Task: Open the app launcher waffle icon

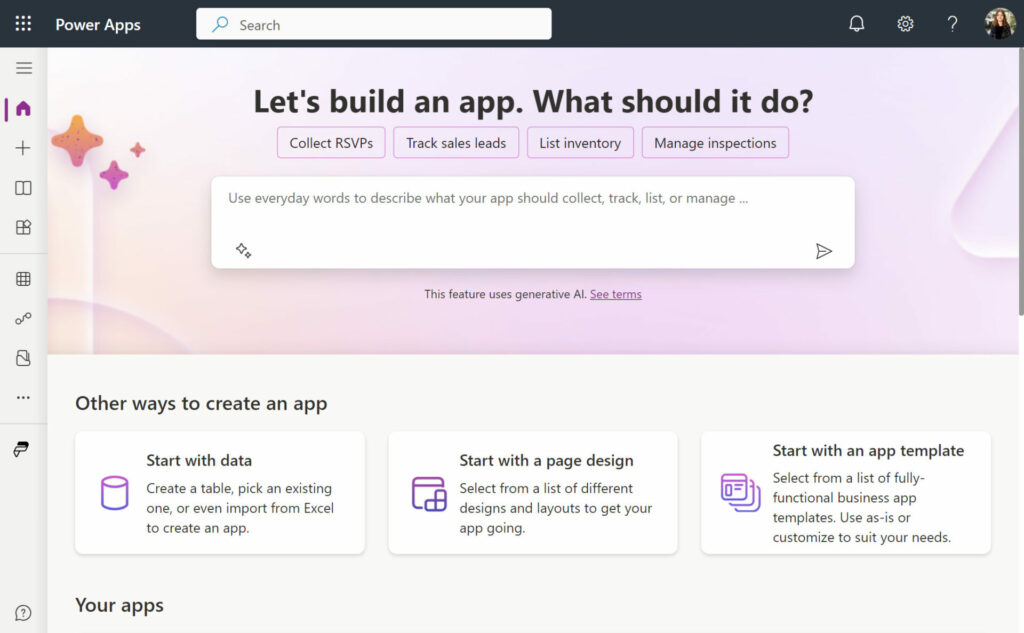Action: [x=23, y=24]
